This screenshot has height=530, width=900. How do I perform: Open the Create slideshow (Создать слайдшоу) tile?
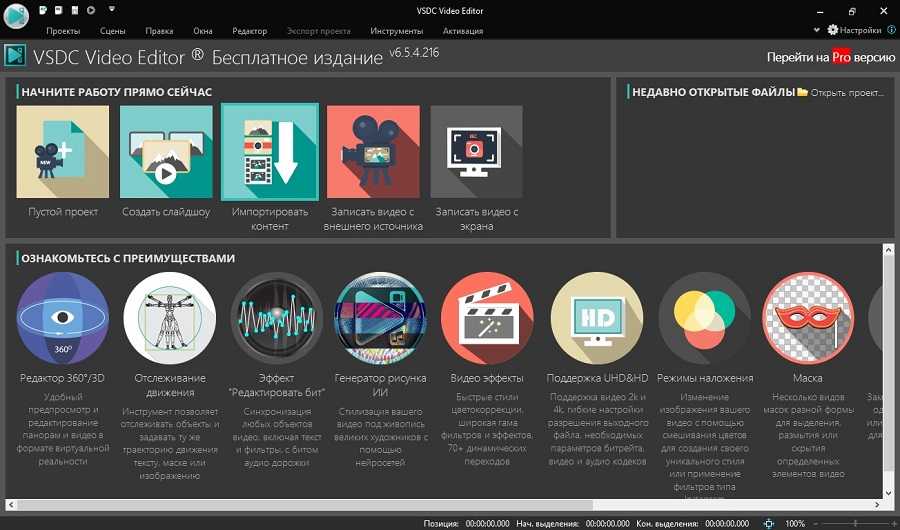(166, 152)
